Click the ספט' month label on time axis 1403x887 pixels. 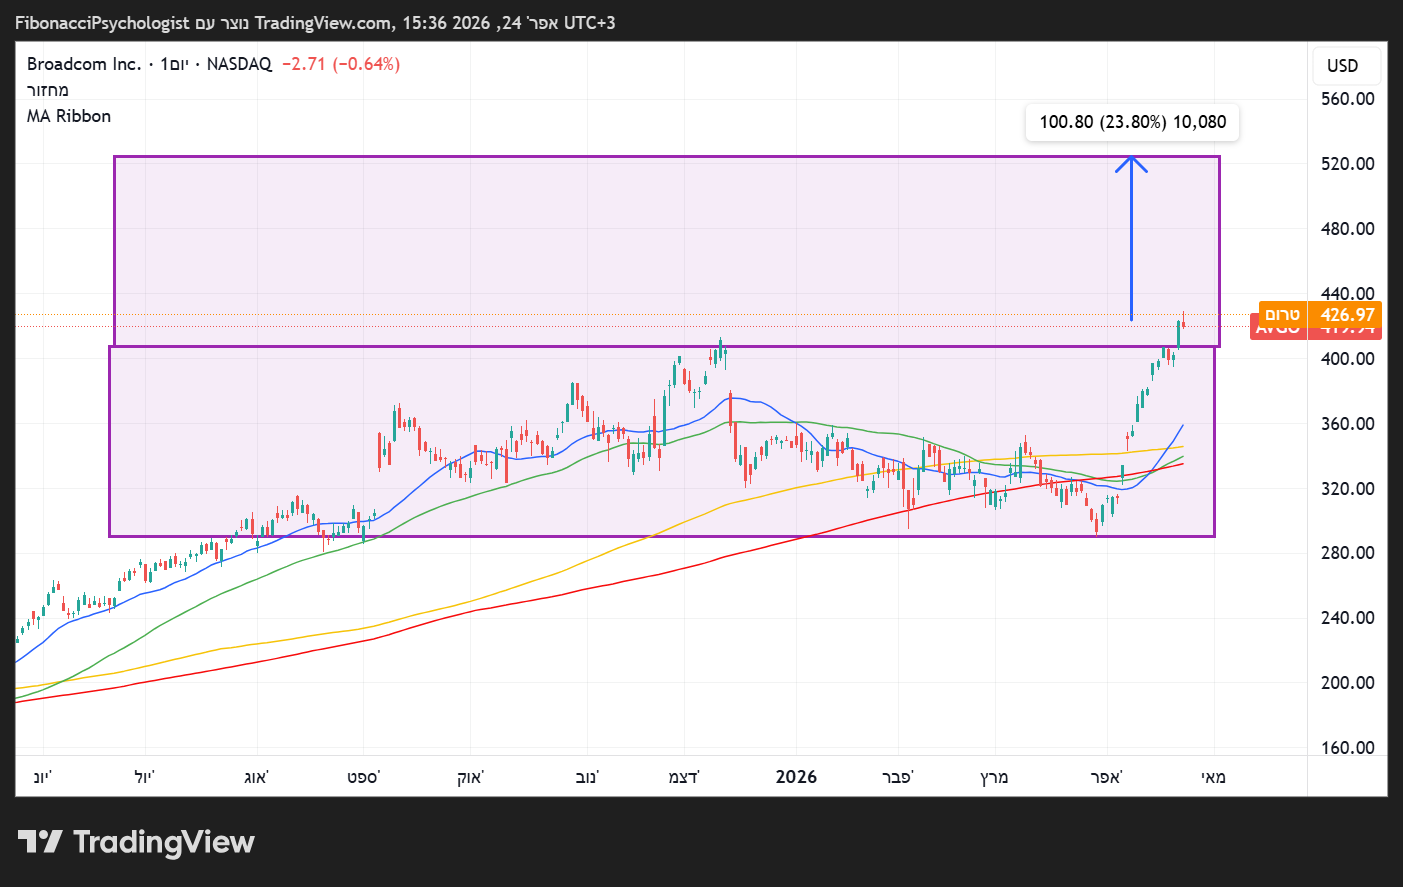364,777
